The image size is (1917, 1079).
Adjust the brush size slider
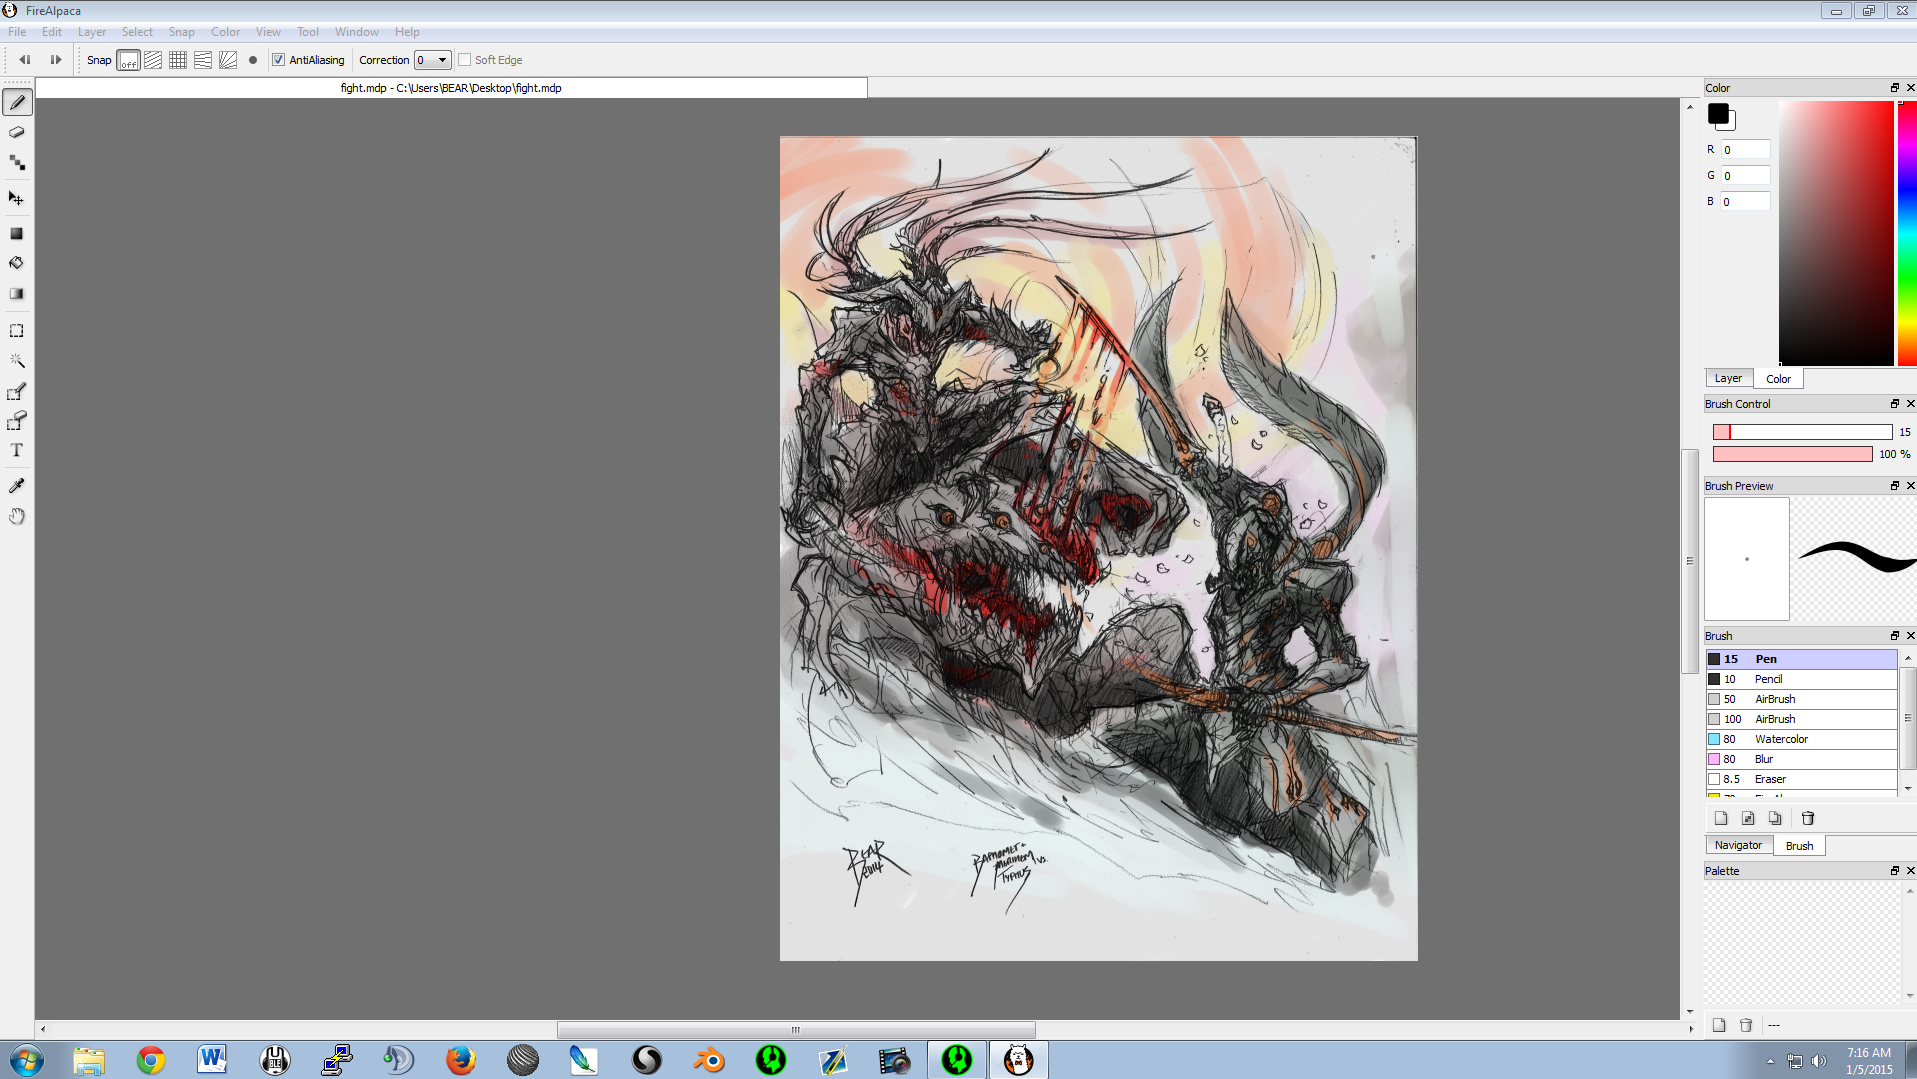tap(1802, 432)
